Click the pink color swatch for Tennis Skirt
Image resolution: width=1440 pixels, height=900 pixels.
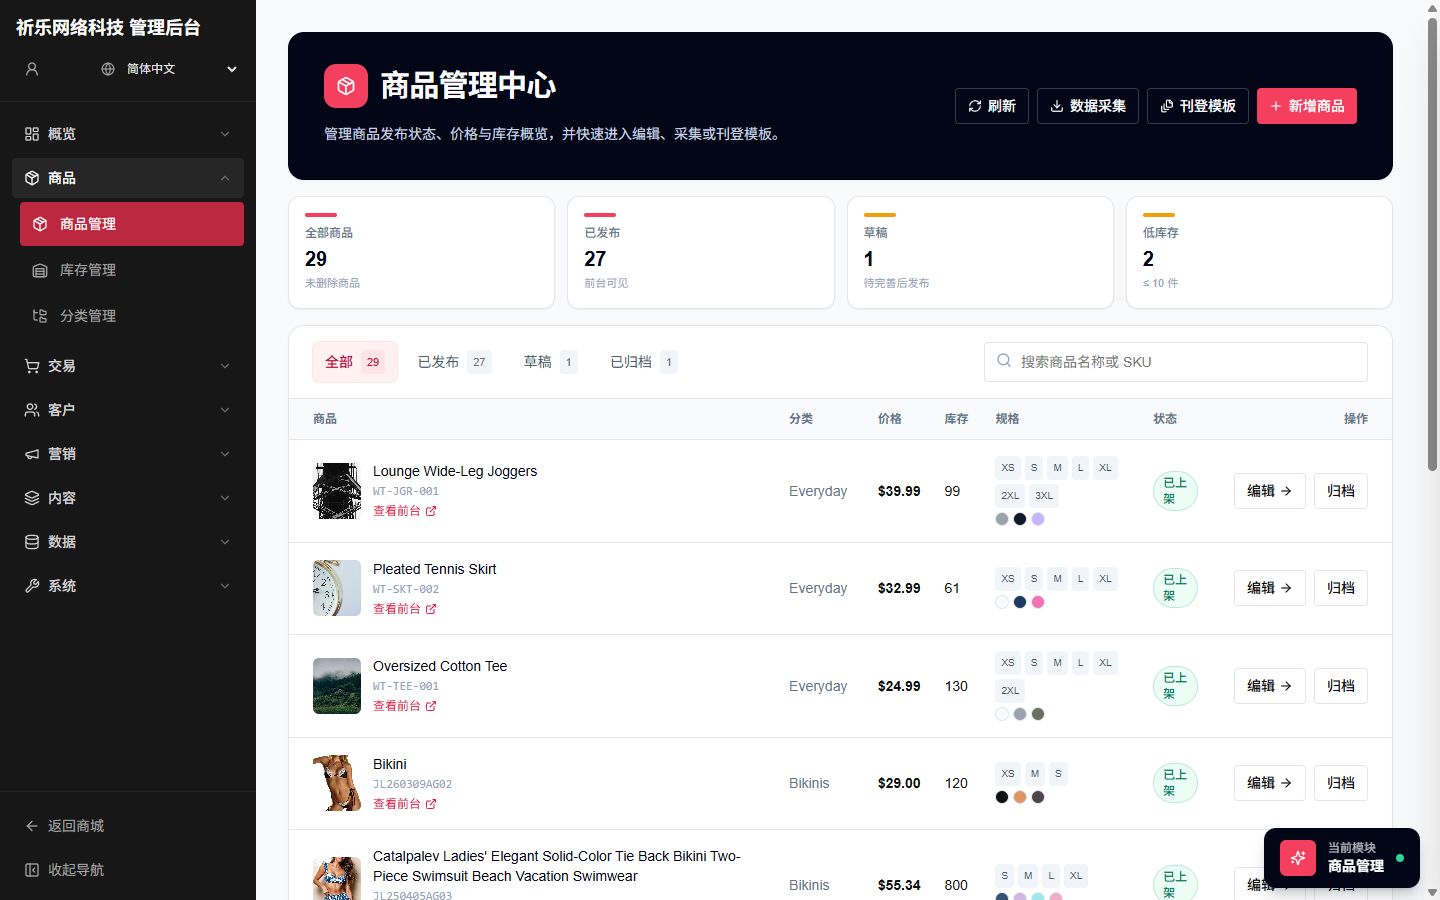pos(1038,602)
